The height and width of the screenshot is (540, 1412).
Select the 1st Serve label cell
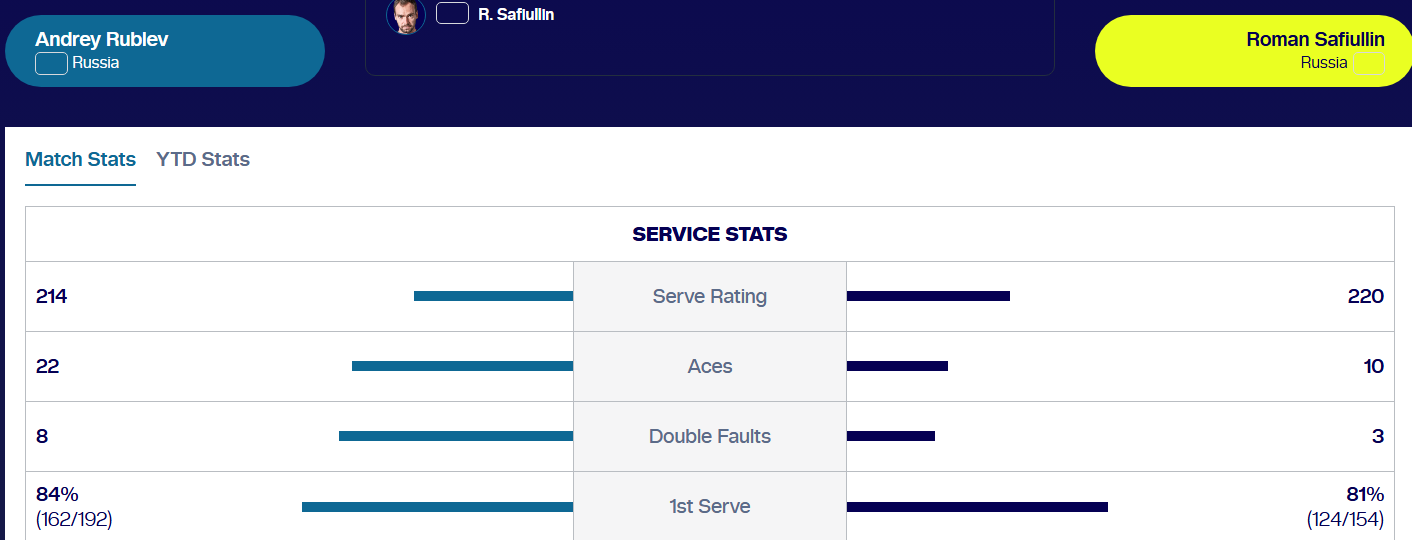(x=710, y=506)
